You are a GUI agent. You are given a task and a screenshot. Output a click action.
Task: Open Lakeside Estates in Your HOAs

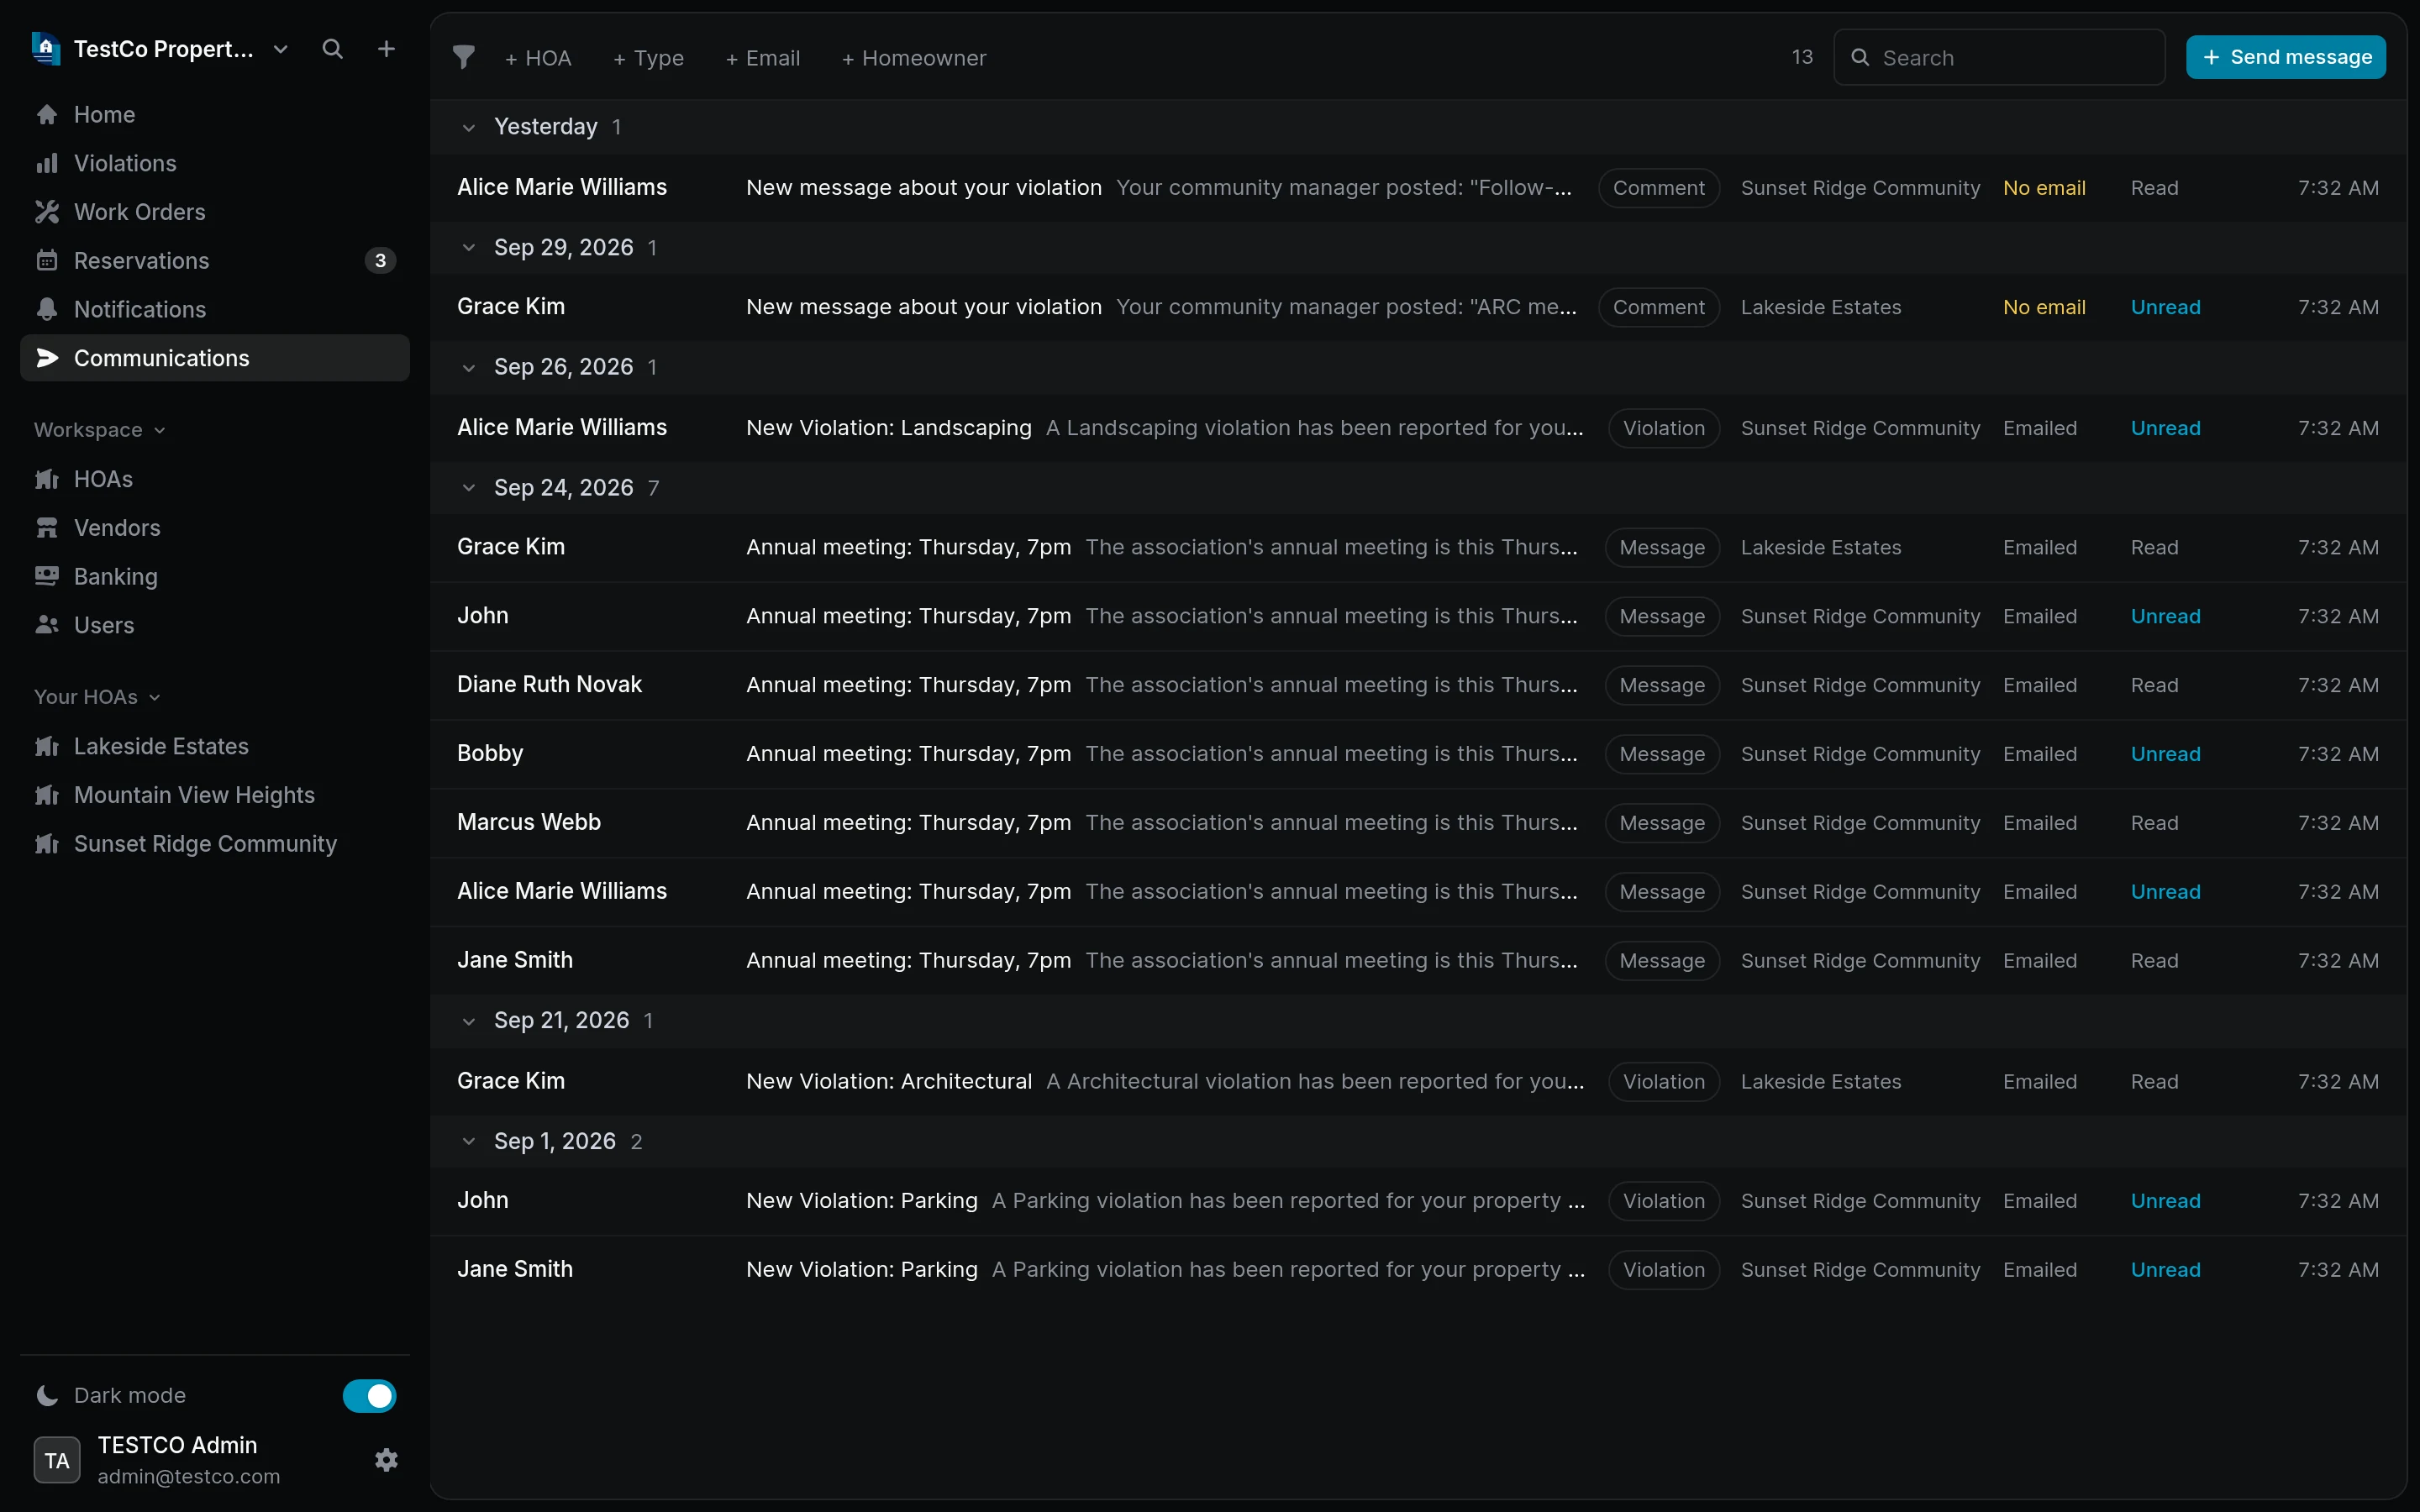click(x=215, y=746)
